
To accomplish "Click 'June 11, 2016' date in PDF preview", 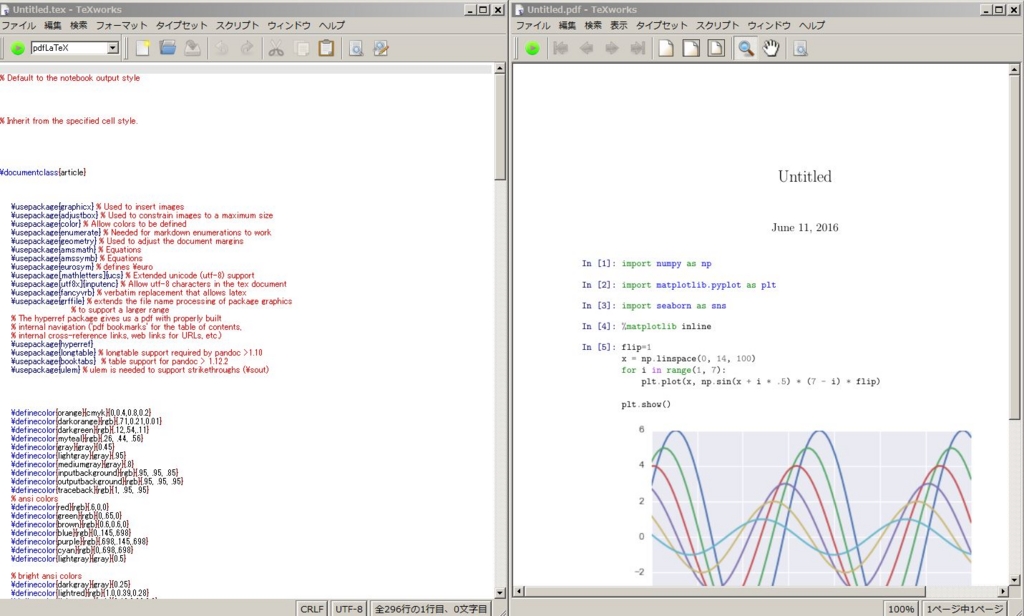I will (x=805, y=227).
